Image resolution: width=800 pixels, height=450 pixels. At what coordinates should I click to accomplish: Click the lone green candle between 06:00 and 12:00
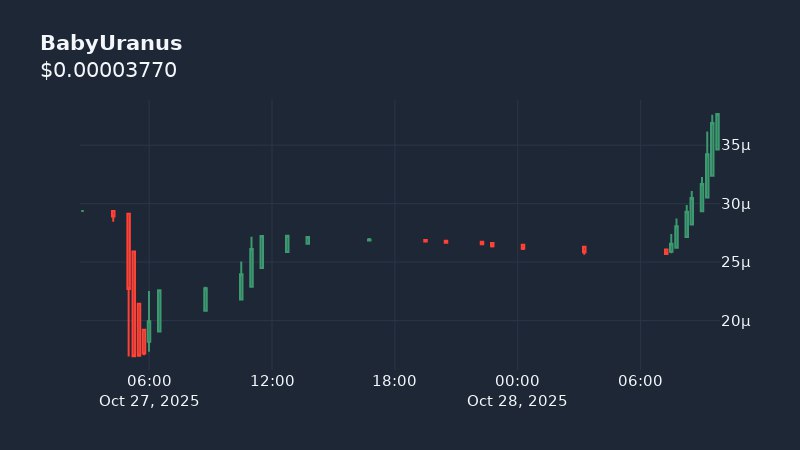pyautogui.click(x=205, y=299)
